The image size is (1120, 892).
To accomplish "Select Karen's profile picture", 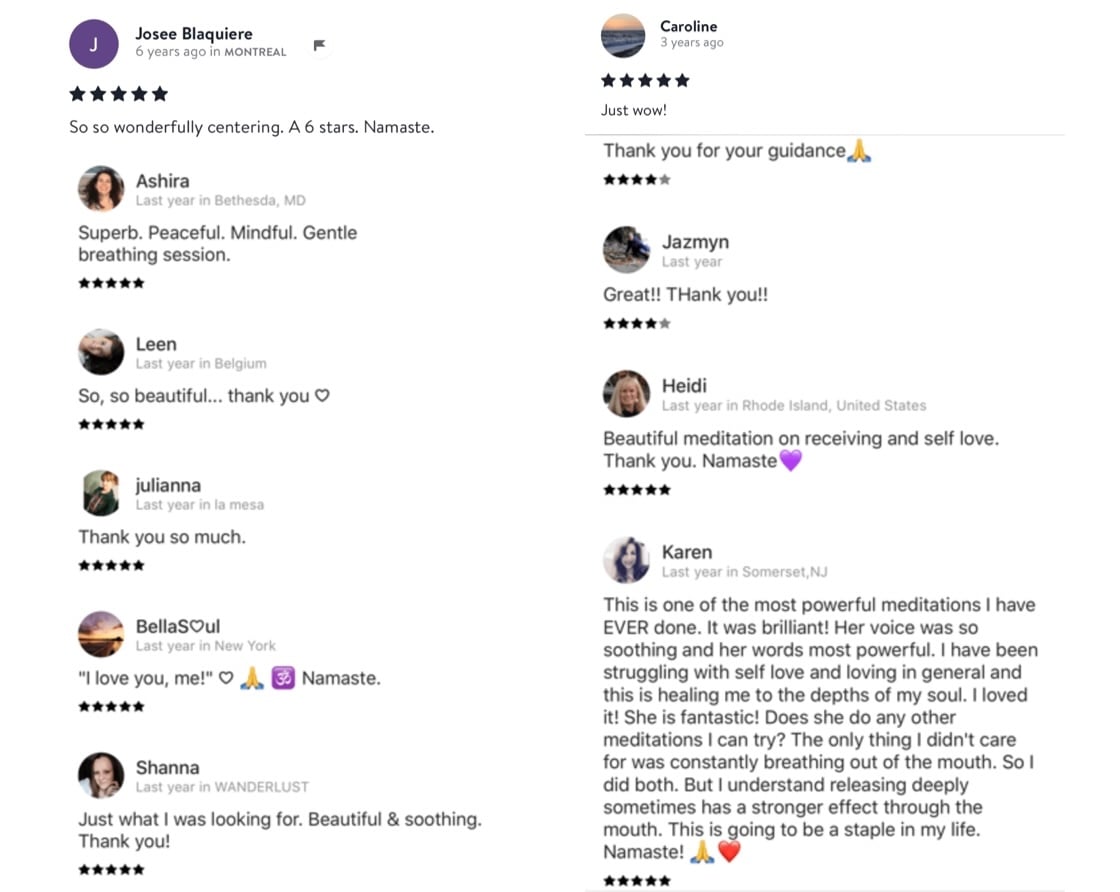I will click(626, 560).
